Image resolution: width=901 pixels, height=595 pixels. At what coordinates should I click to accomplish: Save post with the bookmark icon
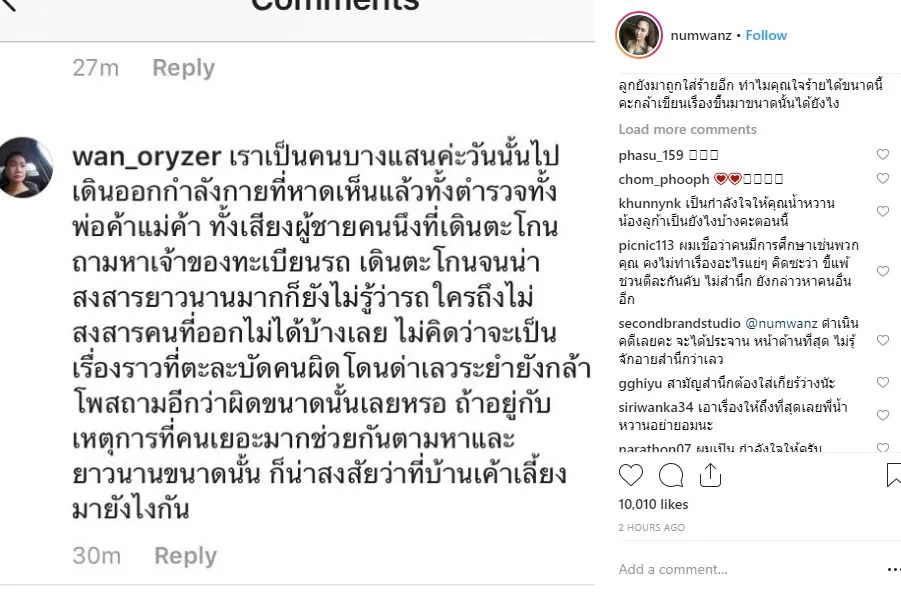(894, 475)
